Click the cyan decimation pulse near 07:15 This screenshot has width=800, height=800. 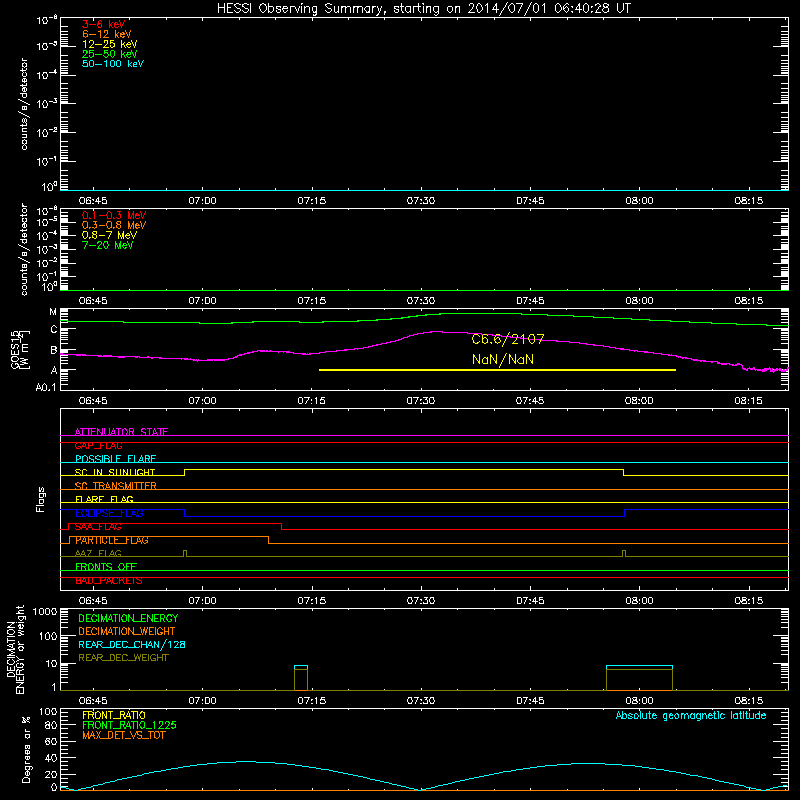(301, 666)
